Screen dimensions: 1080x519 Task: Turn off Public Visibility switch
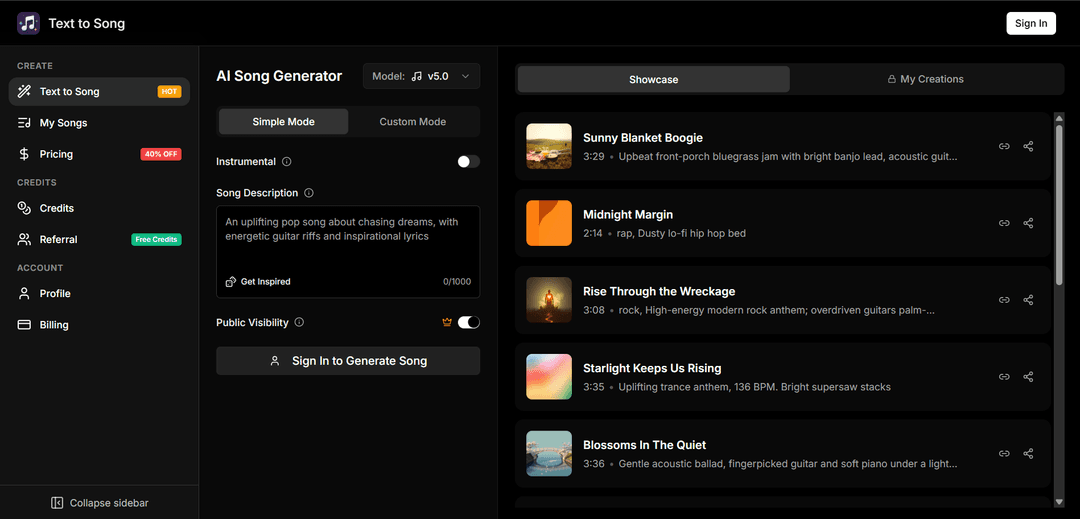(468, 322)
